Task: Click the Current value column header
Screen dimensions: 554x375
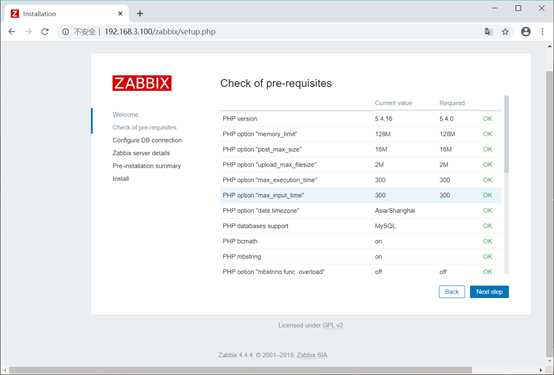Action: [393, 103]
